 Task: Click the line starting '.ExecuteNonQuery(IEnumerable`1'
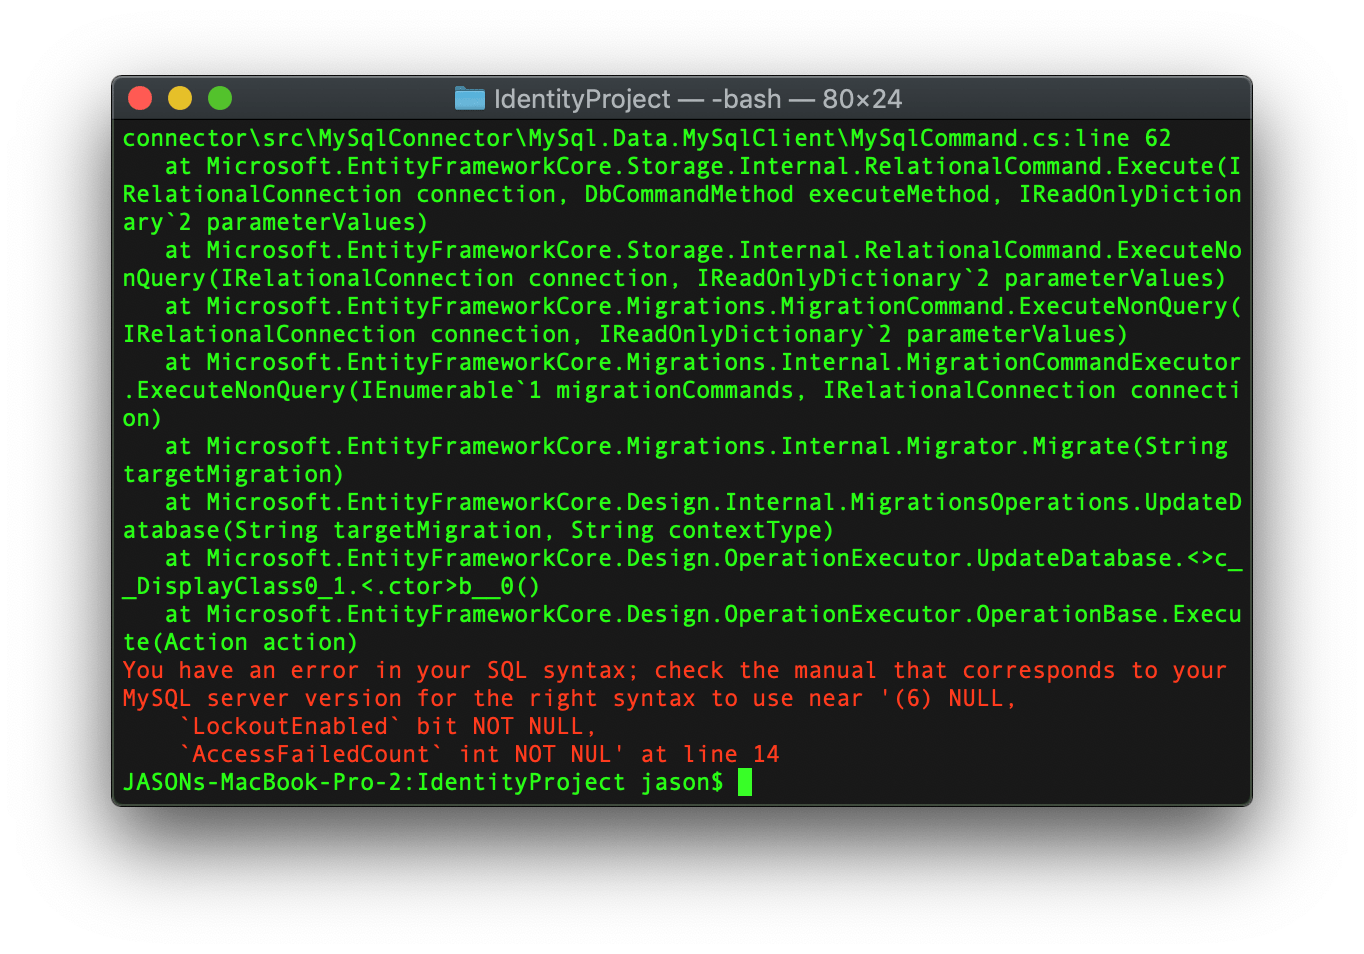pyautogui.click(x=681, y=390)
